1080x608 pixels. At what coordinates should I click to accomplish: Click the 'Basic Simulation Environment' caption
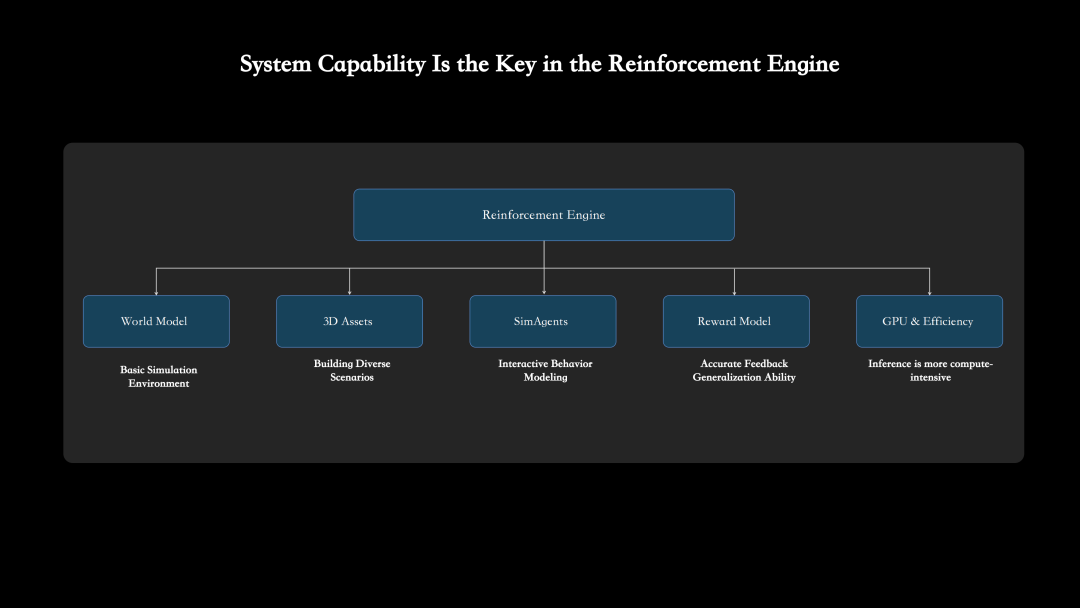[158, 377]
